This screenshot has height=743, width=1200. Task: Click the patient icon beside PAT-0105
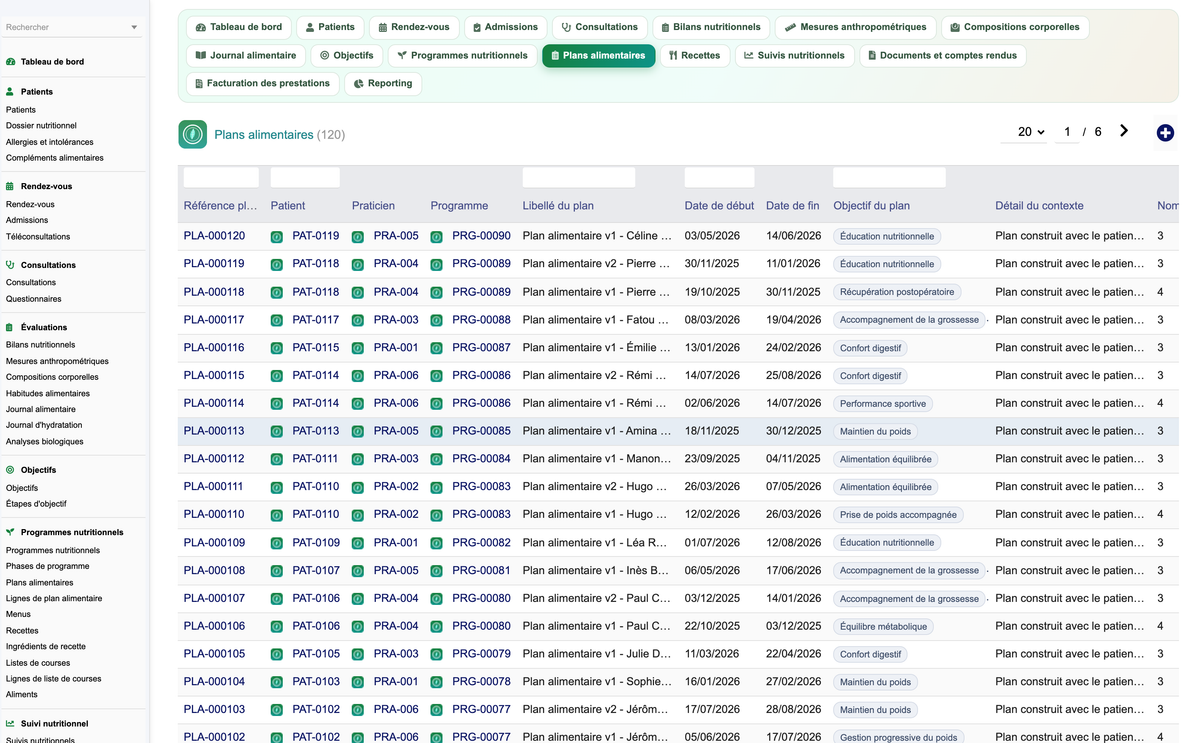pyautogui.click(x=277, y=655)
